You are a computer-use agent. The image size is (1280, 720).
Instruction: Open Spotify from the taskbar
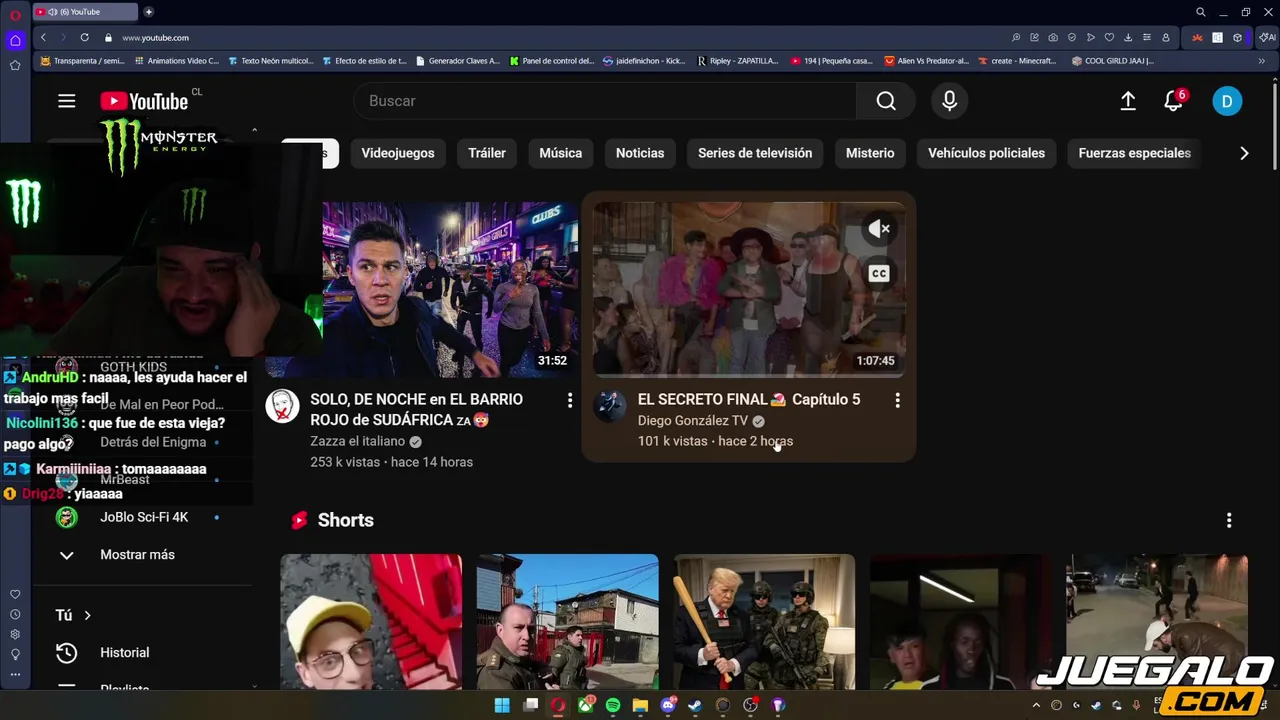(x=613, y=705)
